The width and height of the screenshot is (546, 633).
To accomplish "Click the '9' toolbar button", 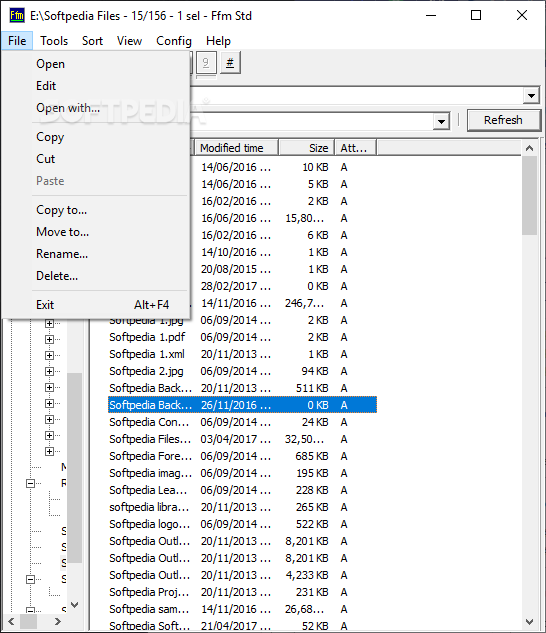I will click(206, 63).
